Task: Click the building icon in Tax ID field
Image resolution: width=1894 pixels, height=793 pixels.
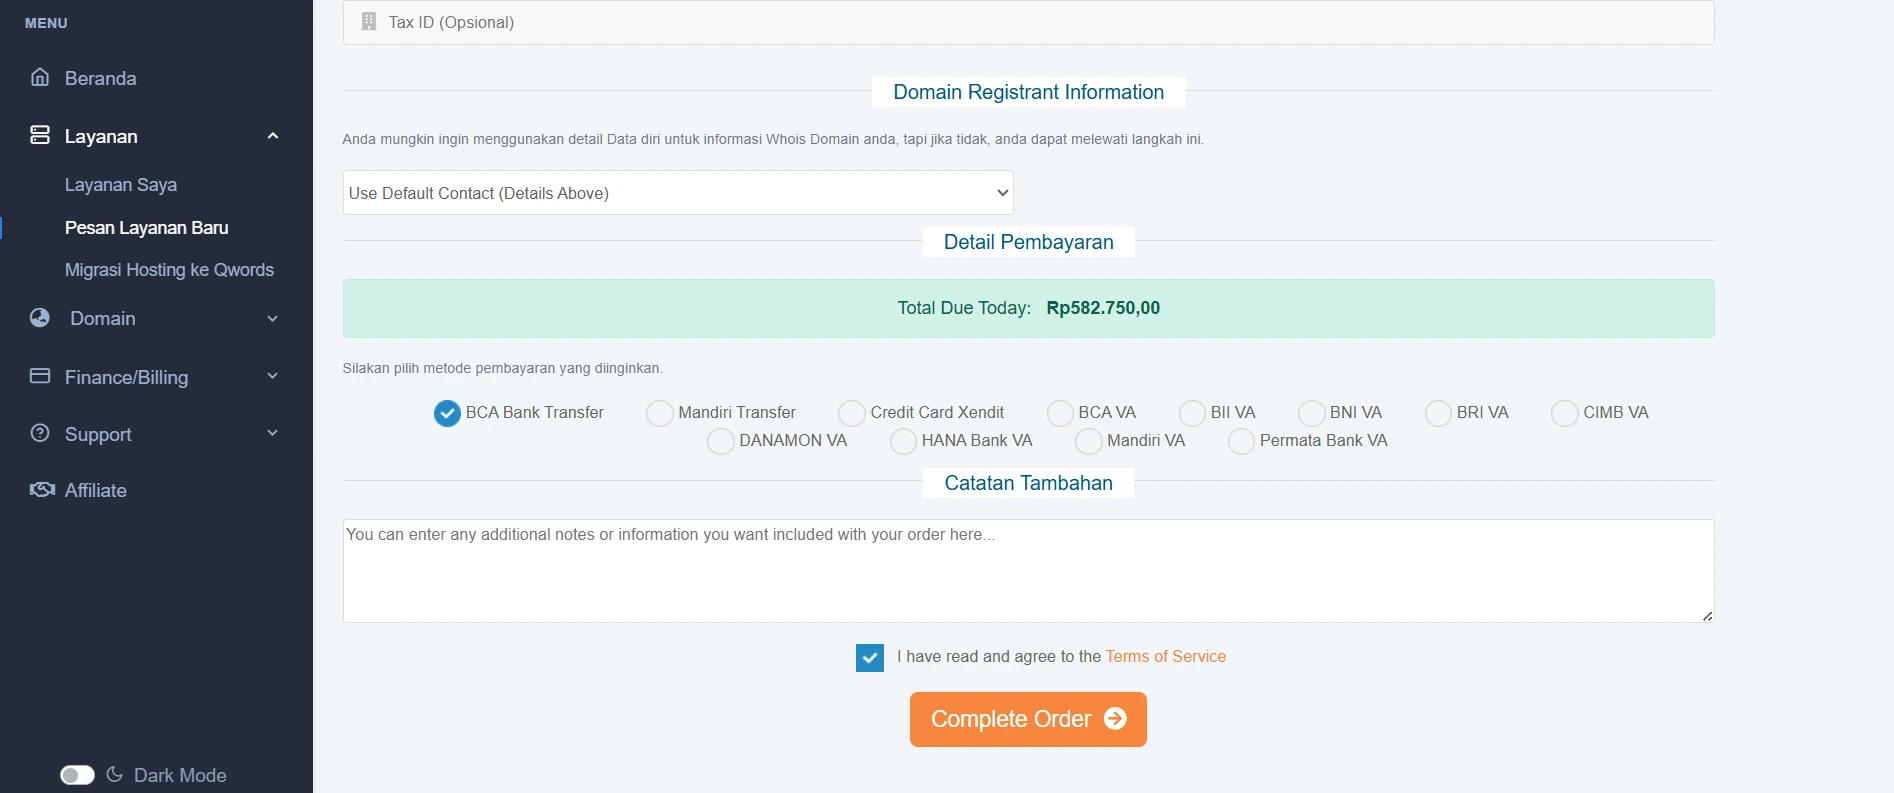Action: click(x=369, y=22)
